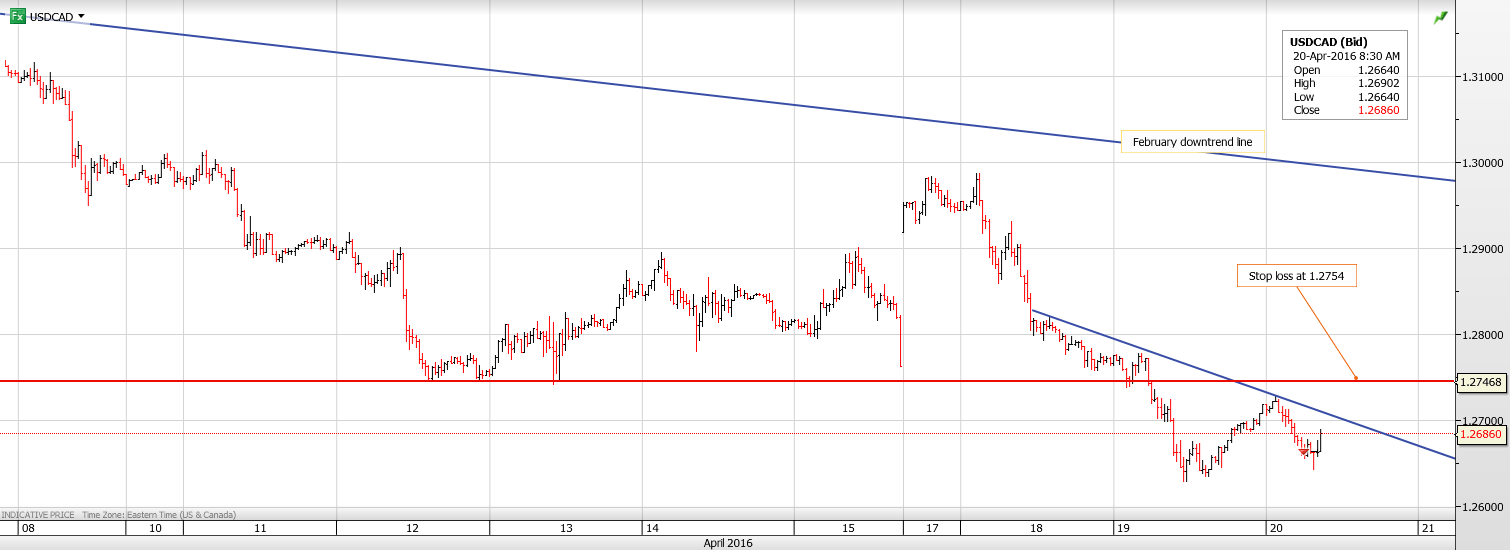Screen dimensions: 1510x550
Task: Click the 1.30000 price axis level
Action: tap(1481, 162)
